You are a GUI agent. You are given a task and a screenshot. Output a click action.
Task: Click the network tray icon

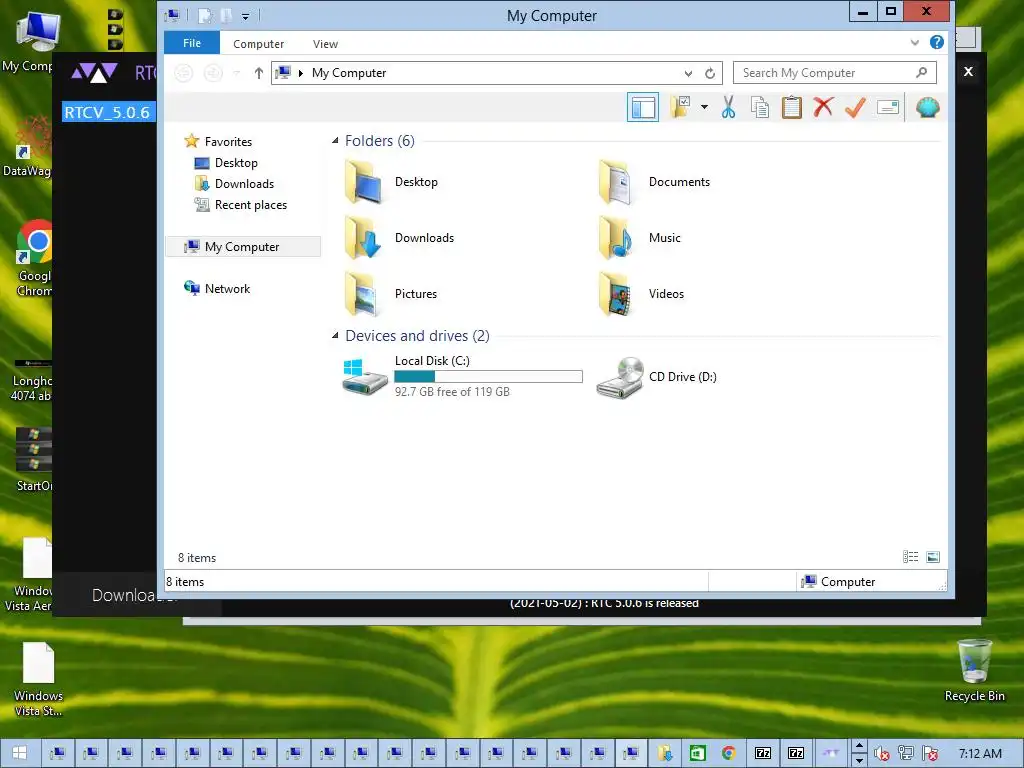[906, 754]
